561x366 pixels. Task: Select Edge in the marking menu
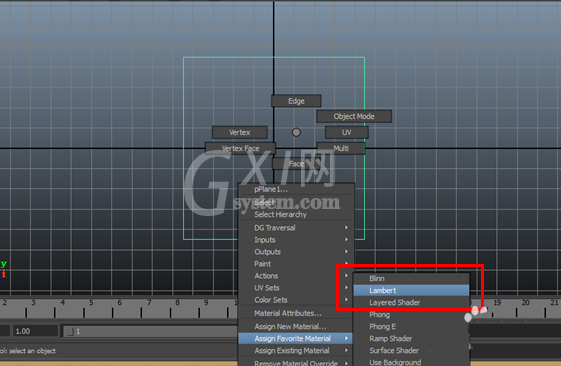(296, 101)
